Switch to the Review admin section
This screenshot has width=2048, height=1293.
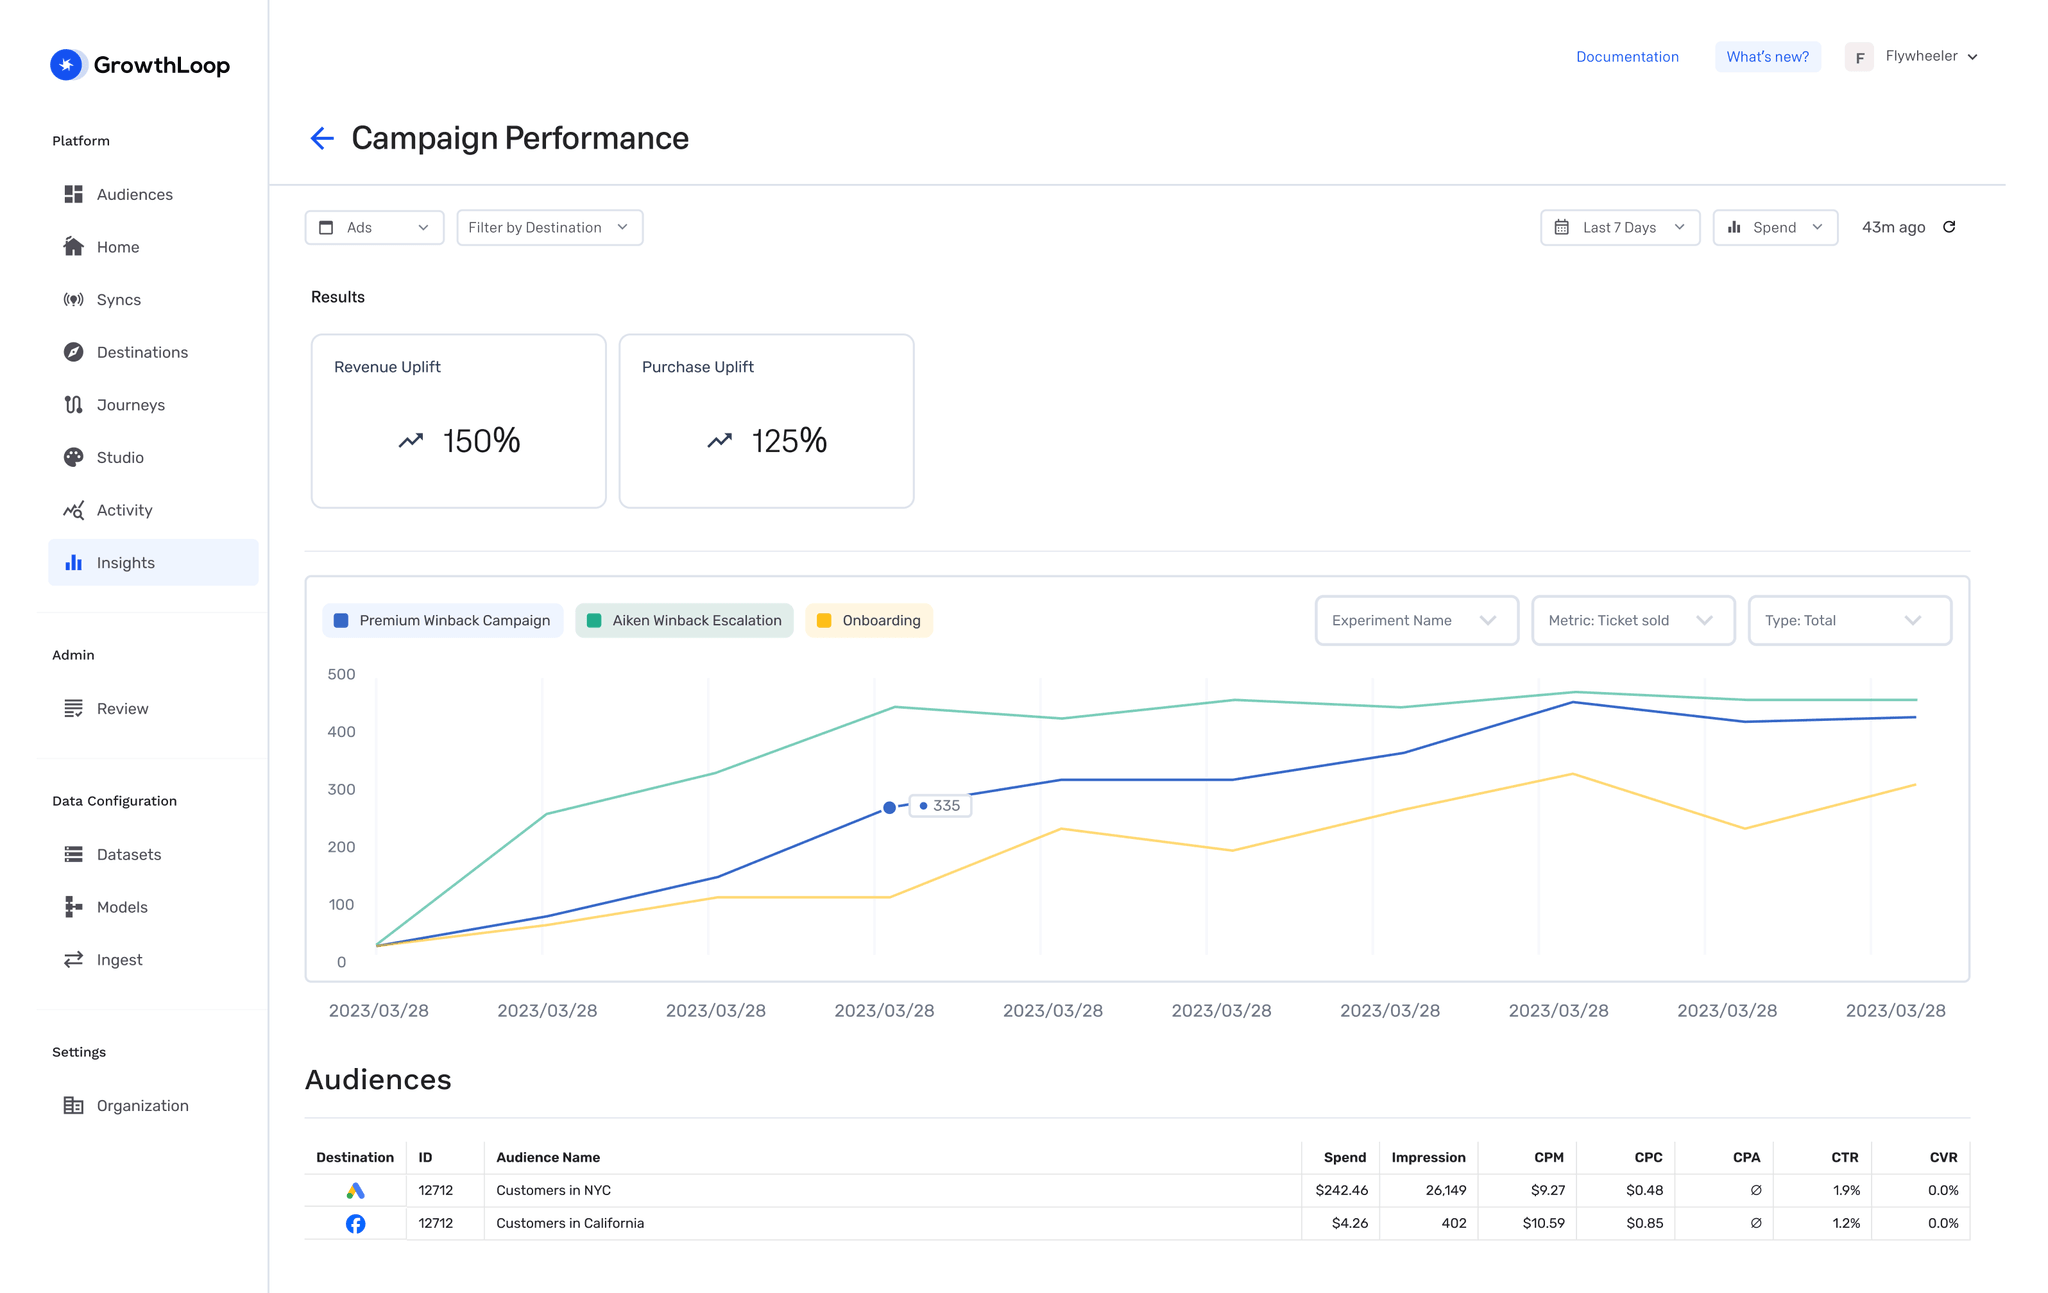(122, 708)
